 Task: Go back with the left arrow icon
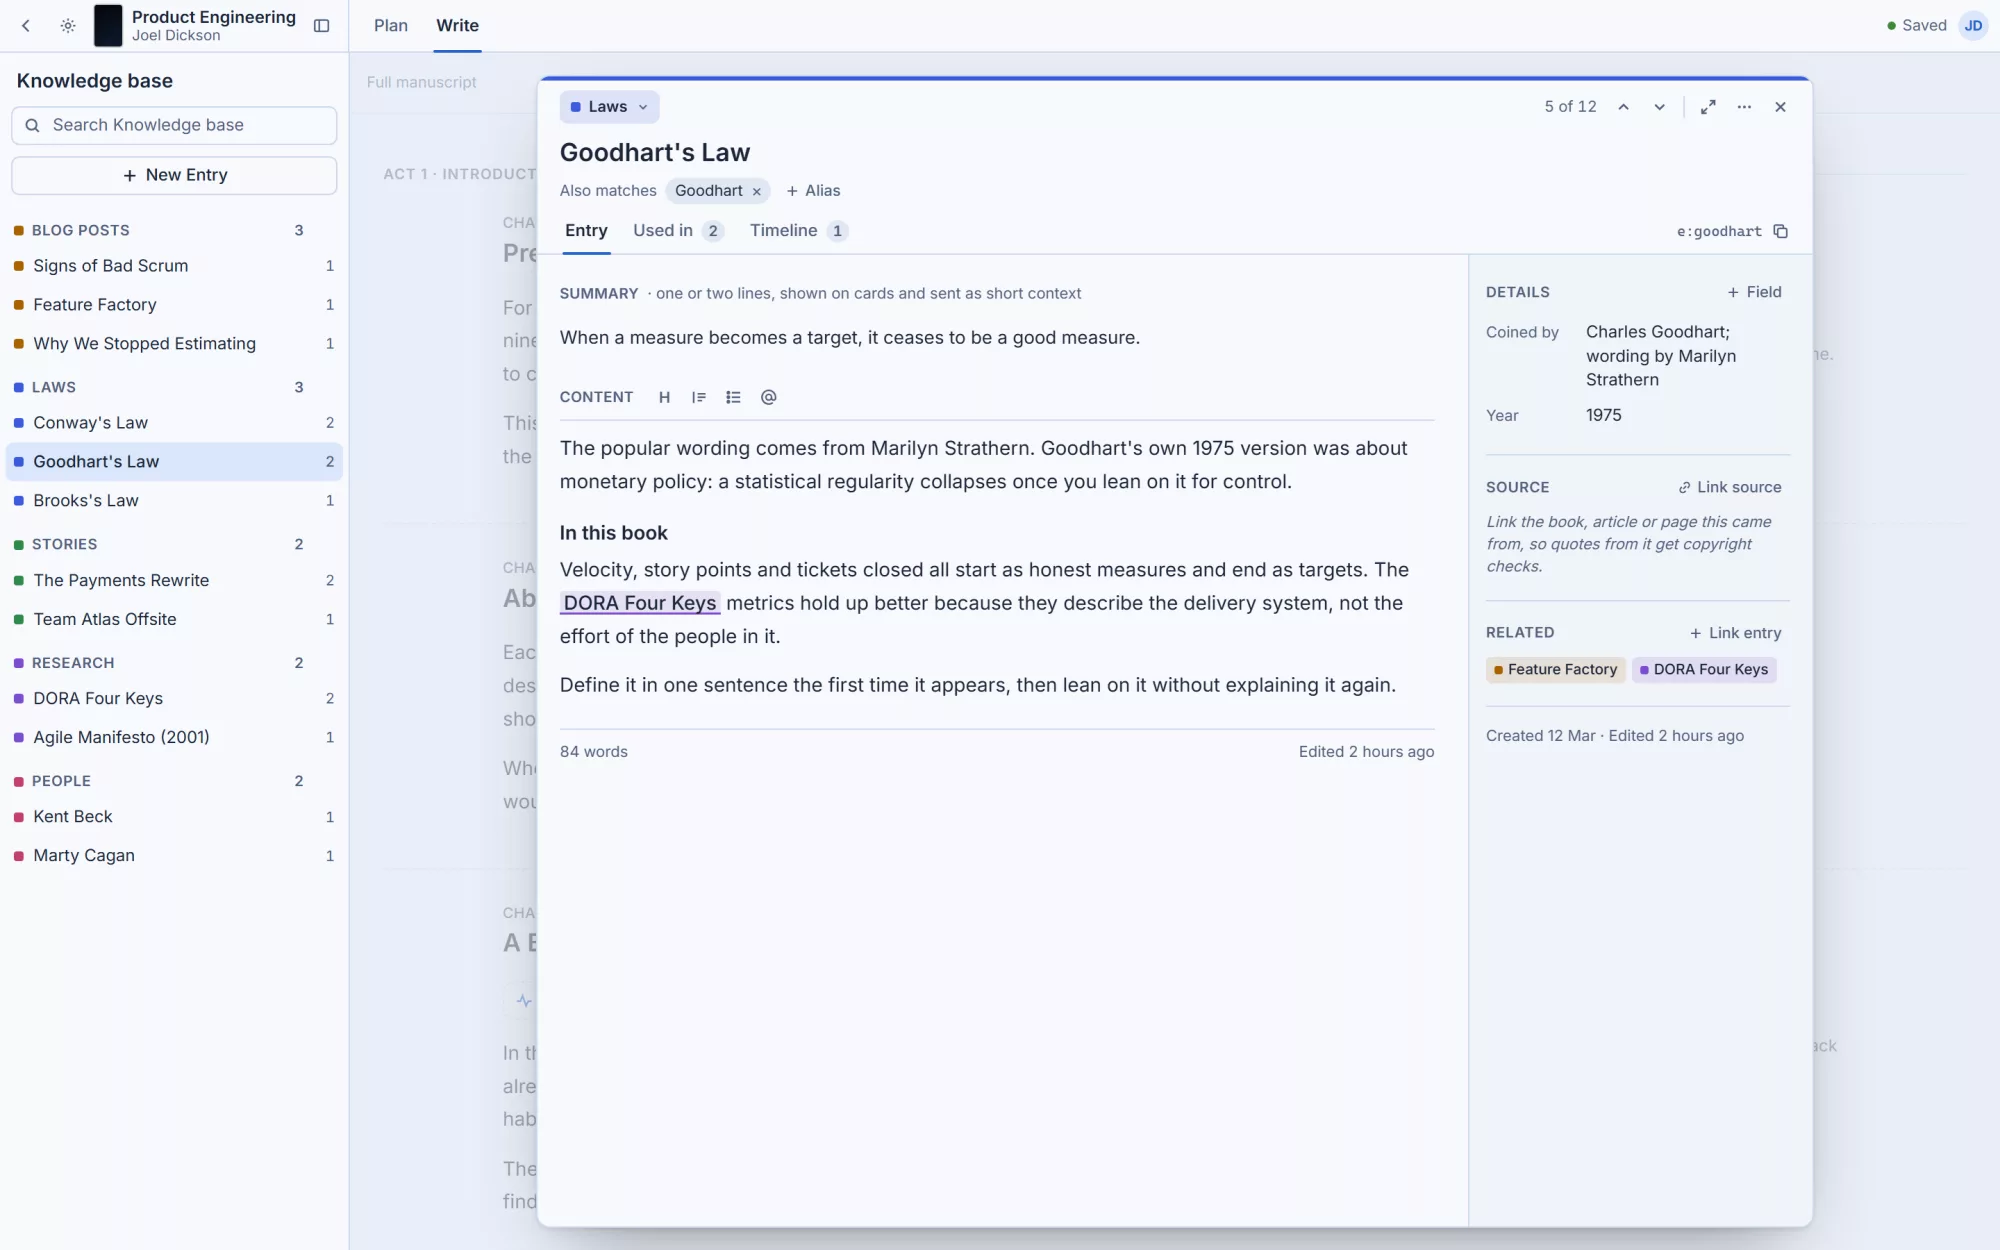tap(26, 26)
